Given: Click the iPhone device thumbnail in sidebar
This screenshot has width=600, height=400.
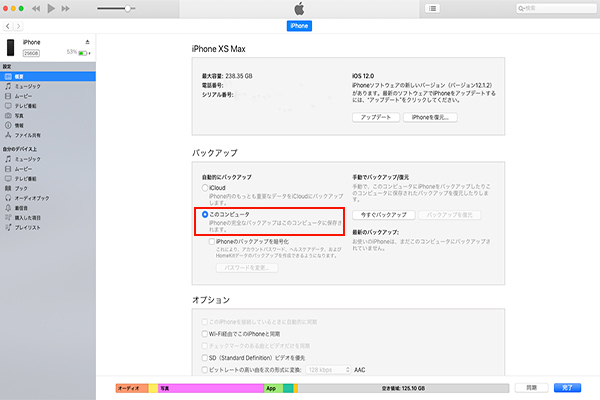Looking at the screenshot, I should pyautogui.click(x=11, y=47).
